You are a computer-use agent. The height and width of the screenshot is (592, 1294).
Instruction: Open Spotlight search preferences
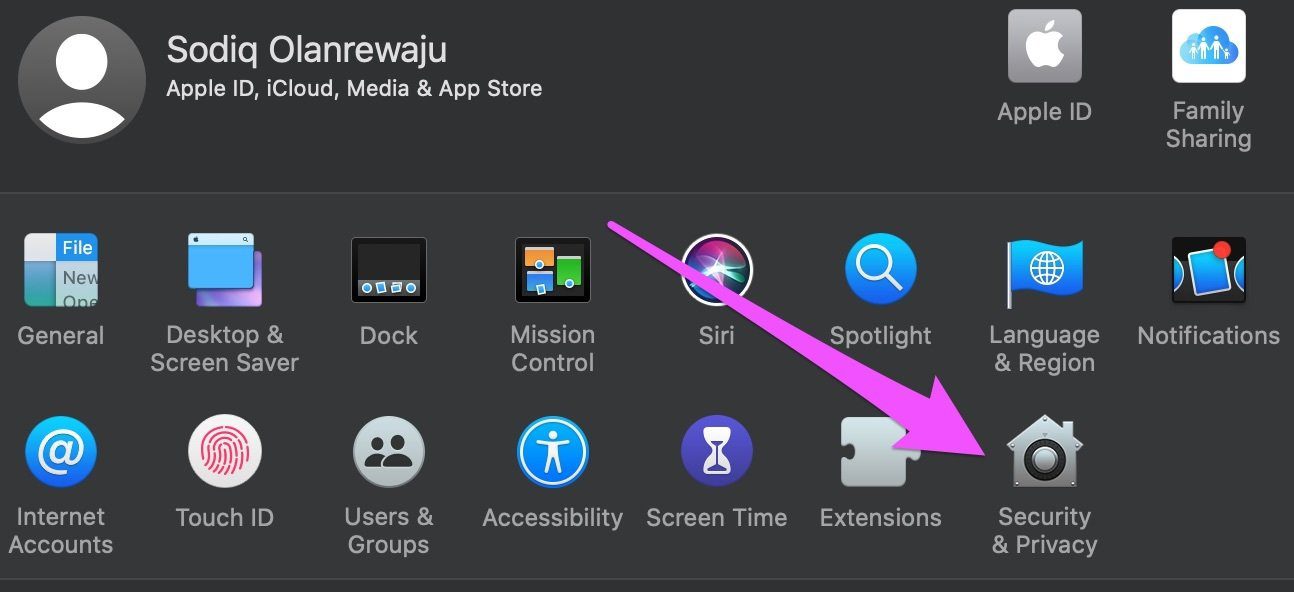(x=880, y=270)
